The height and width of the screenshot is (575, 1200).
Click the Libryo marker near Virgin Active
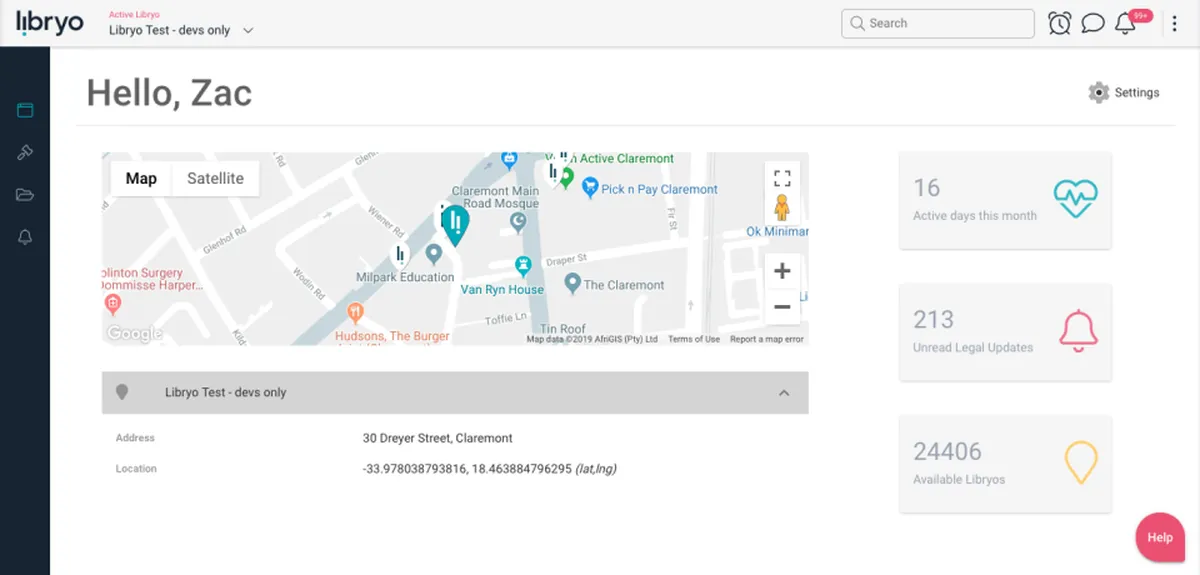click(553, 172)
